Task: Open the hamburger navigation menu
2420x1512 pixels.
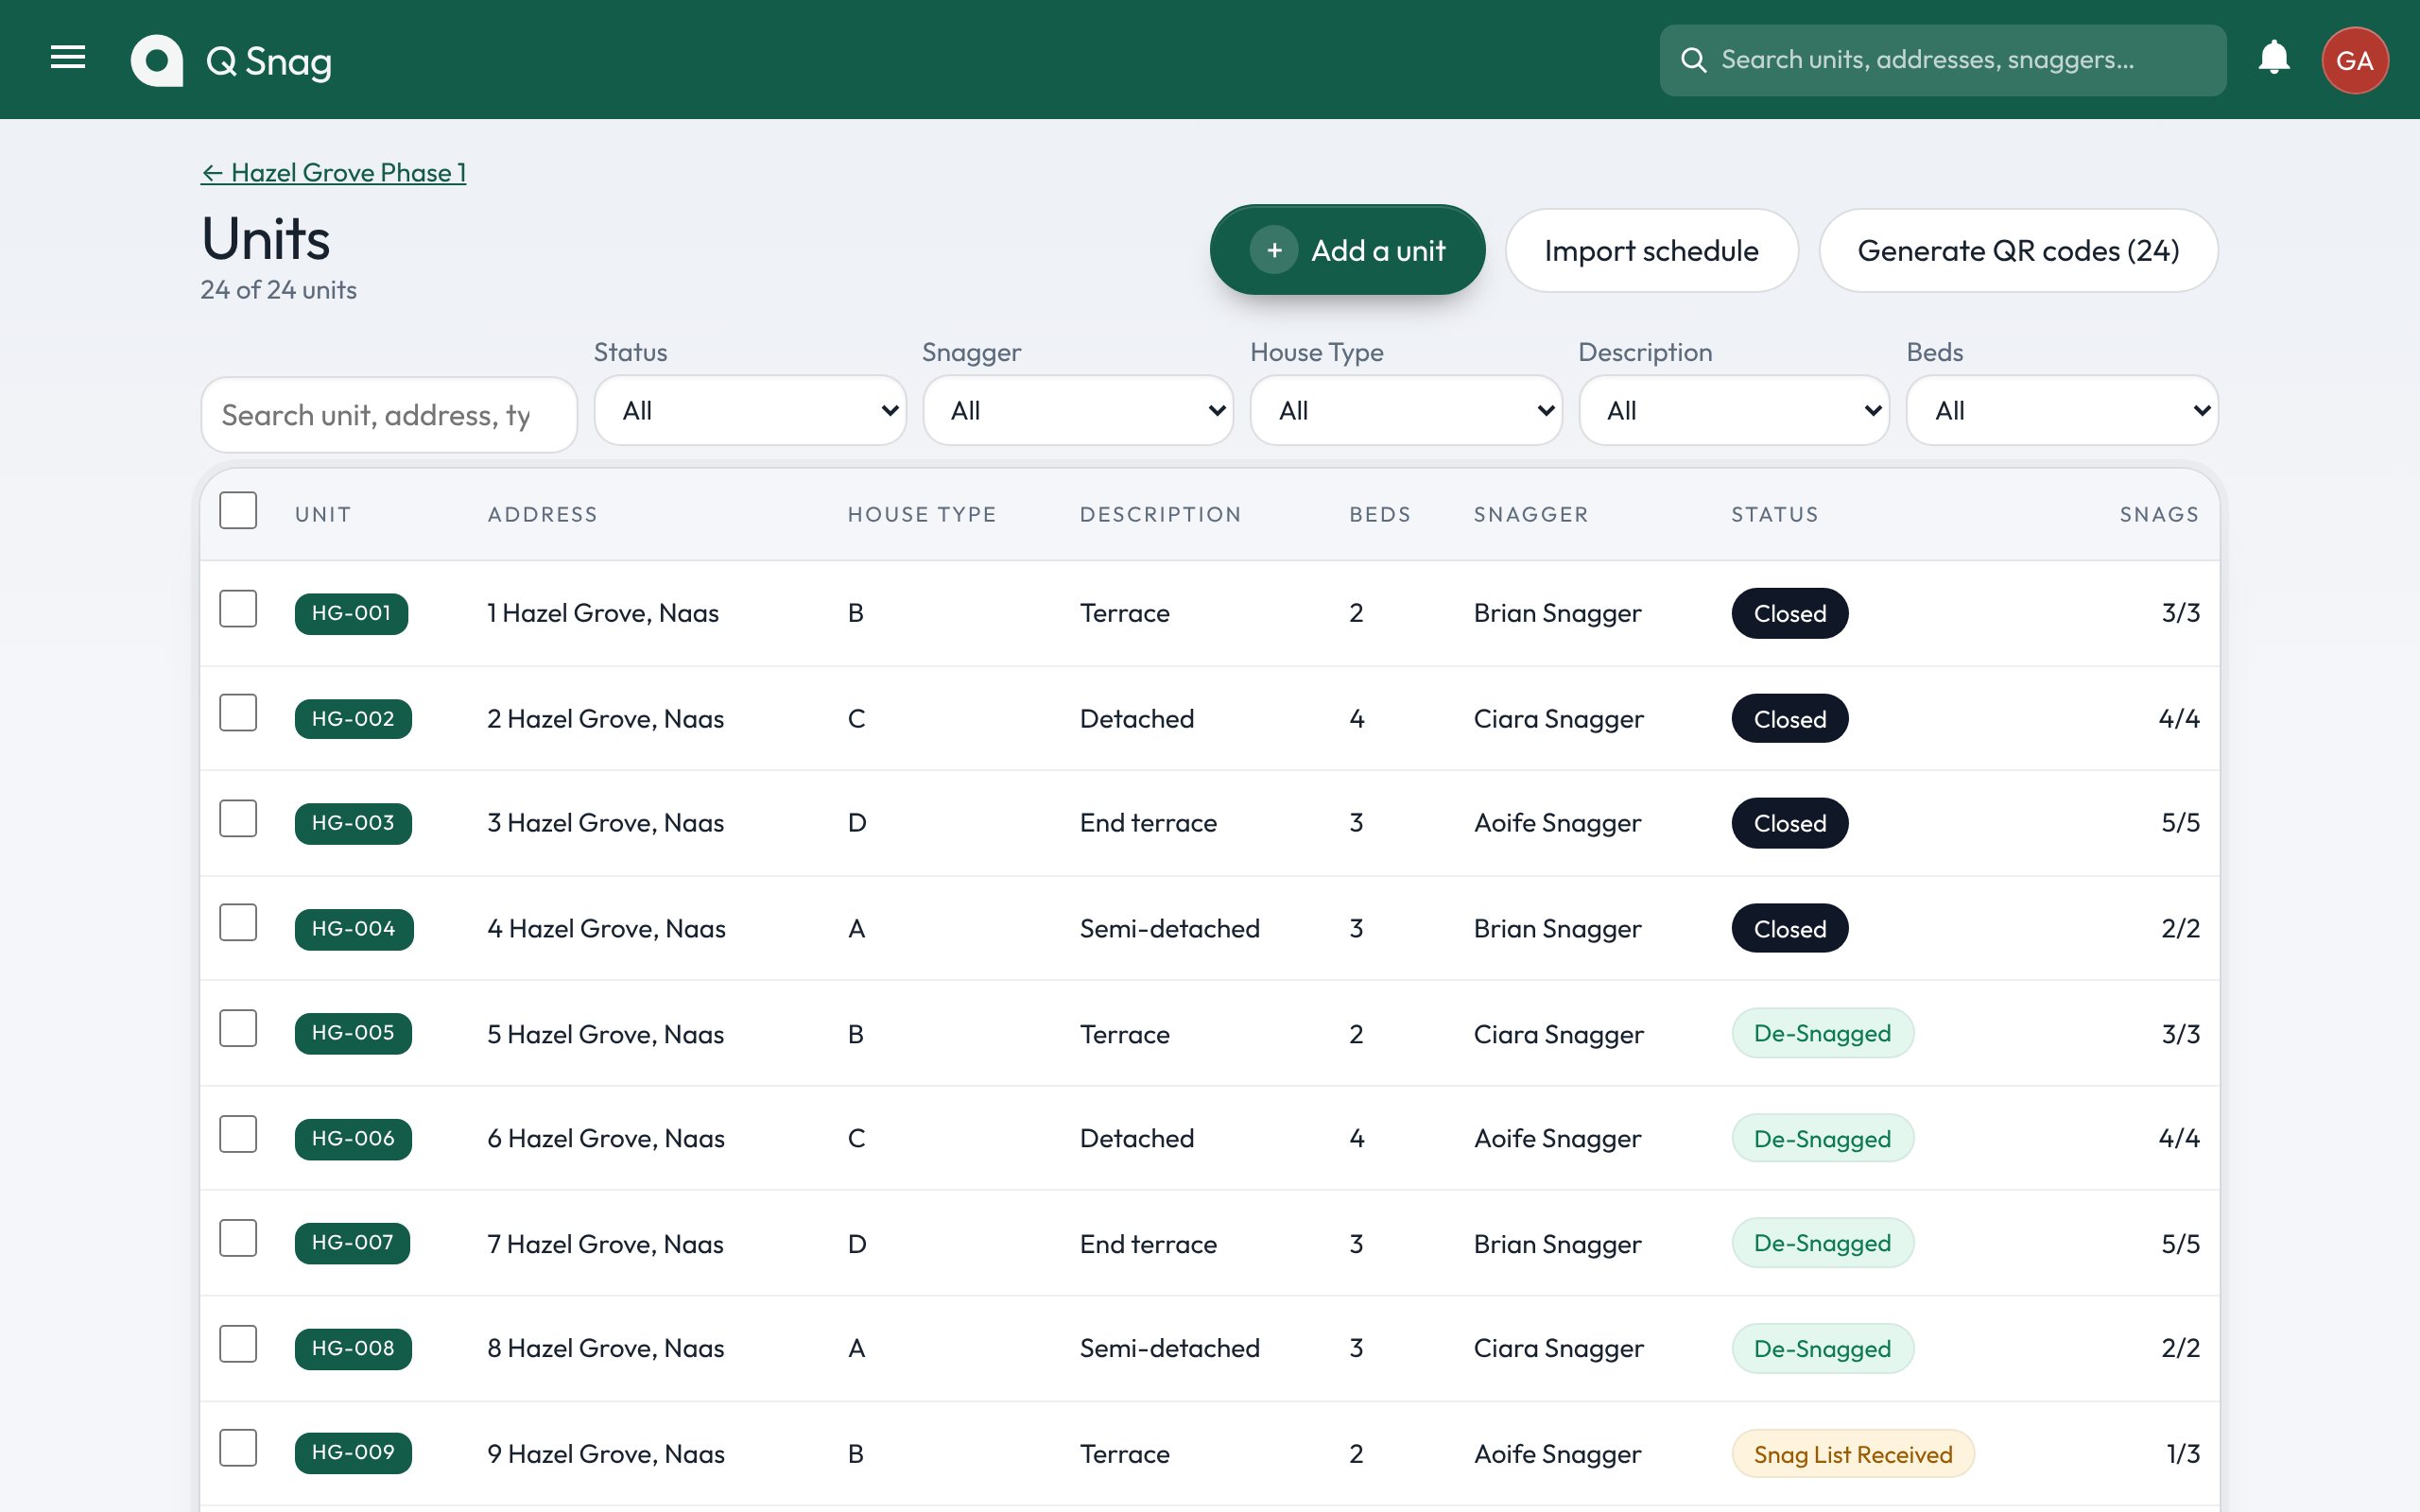Action: tap(68, 58)
